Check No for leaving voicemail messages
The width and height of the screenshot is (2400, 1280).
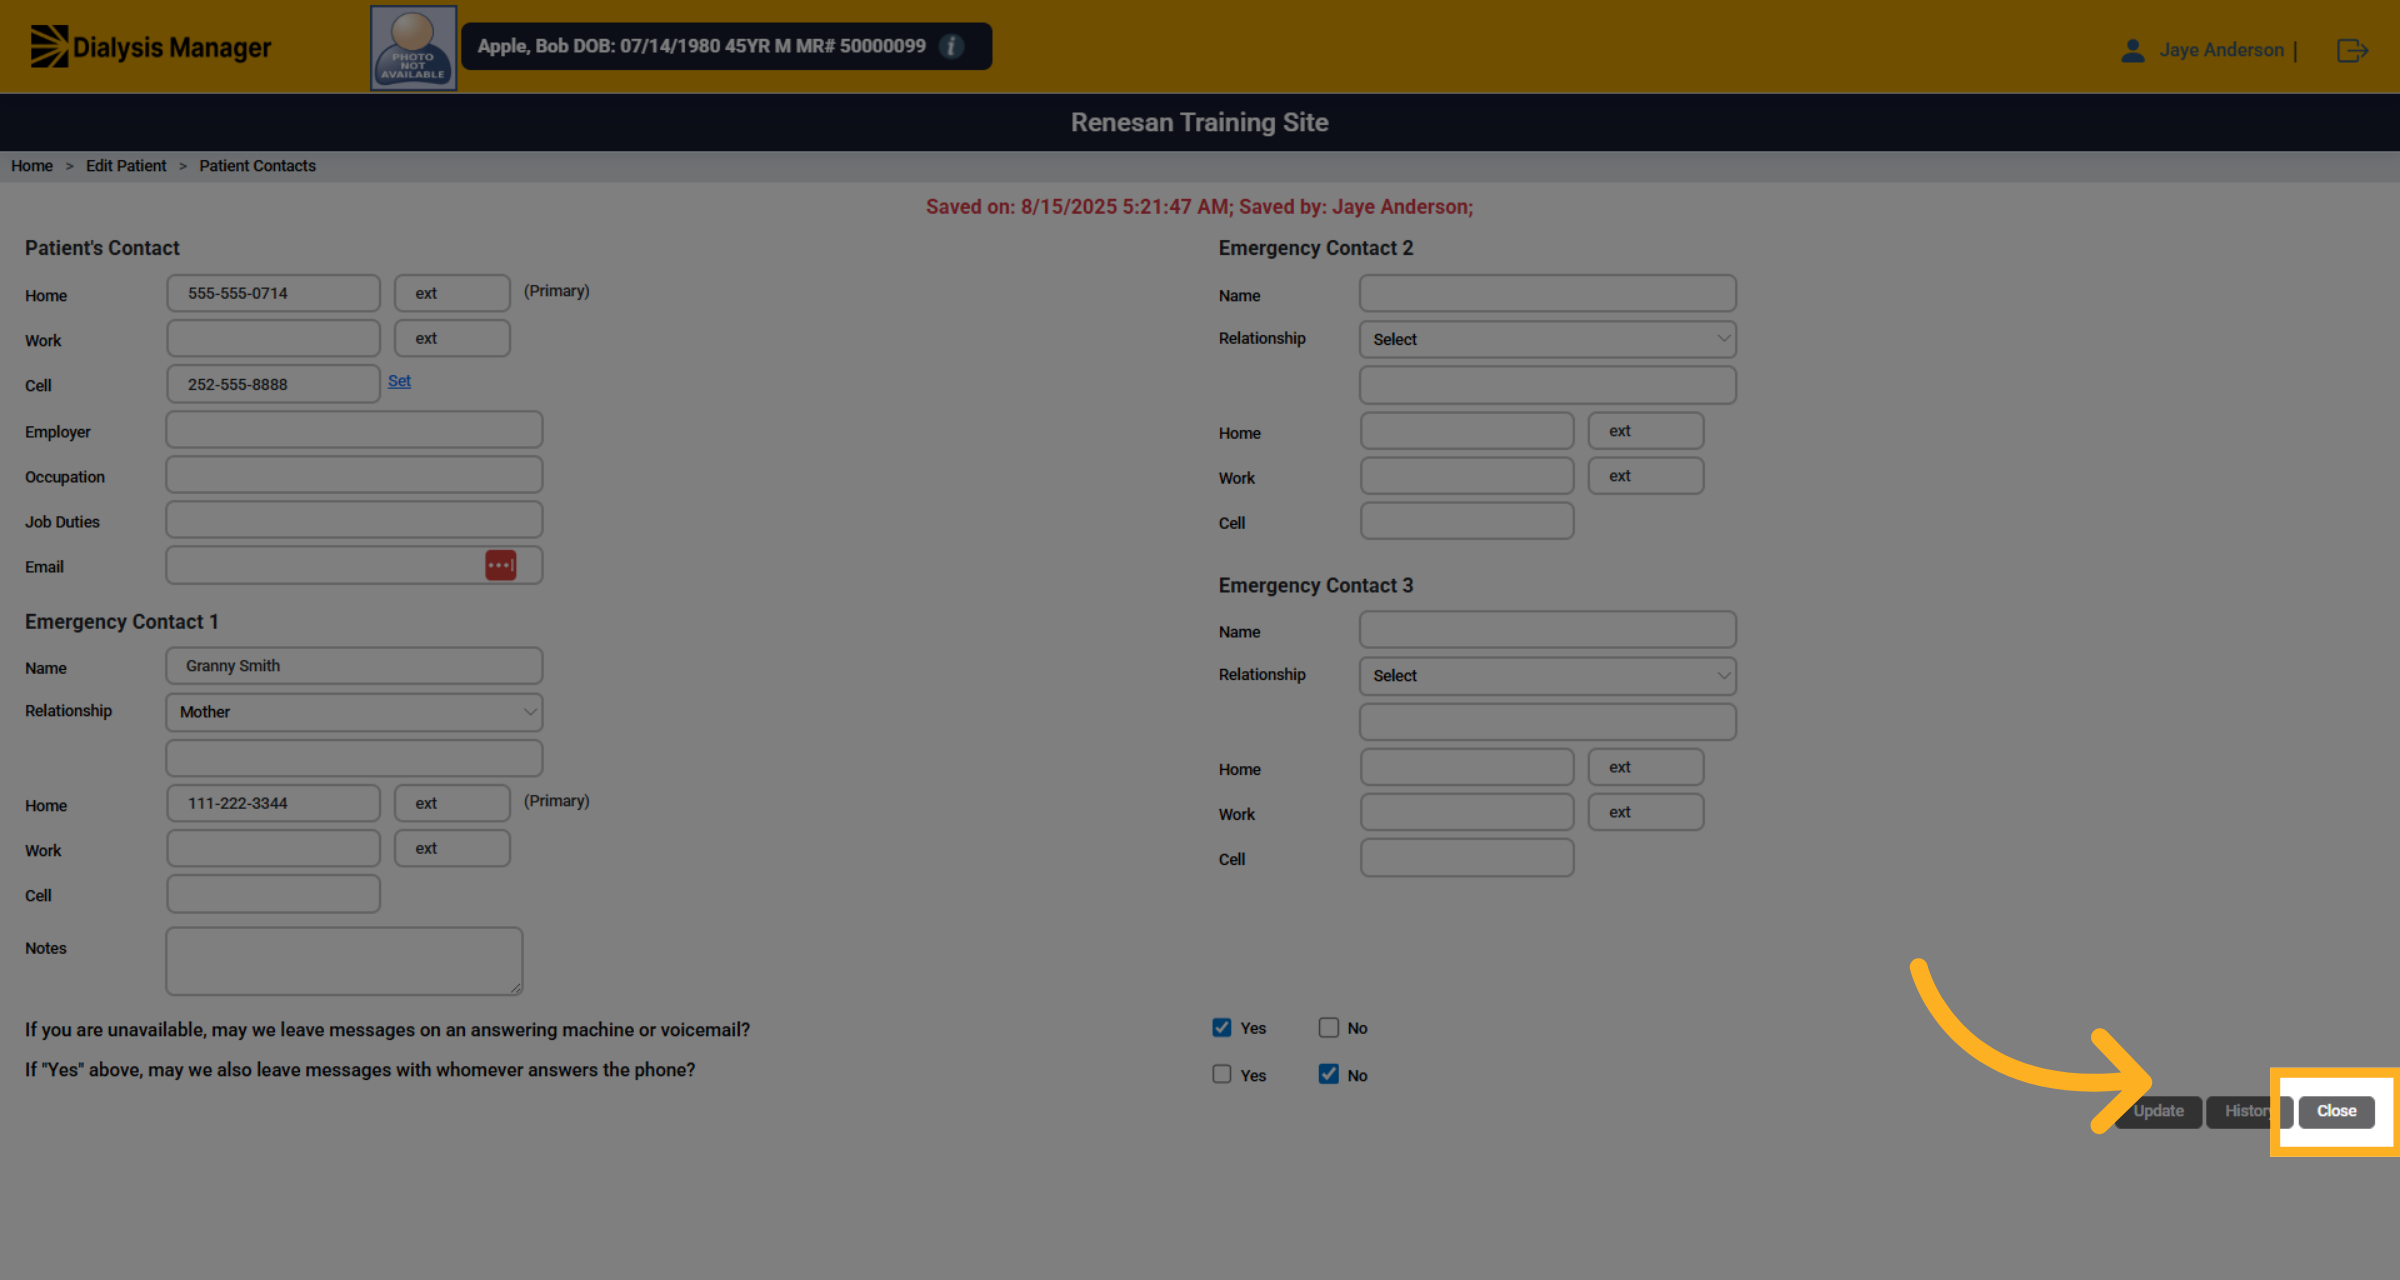pos(1328,1027)
